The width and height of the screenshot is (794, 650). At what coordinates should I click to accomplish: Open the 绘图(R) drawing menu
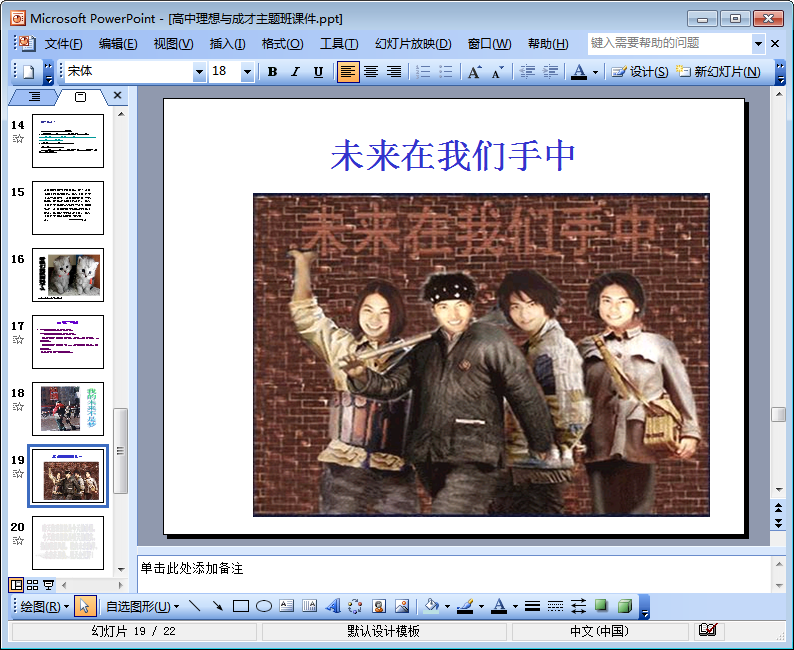click(x=45, y=606)
